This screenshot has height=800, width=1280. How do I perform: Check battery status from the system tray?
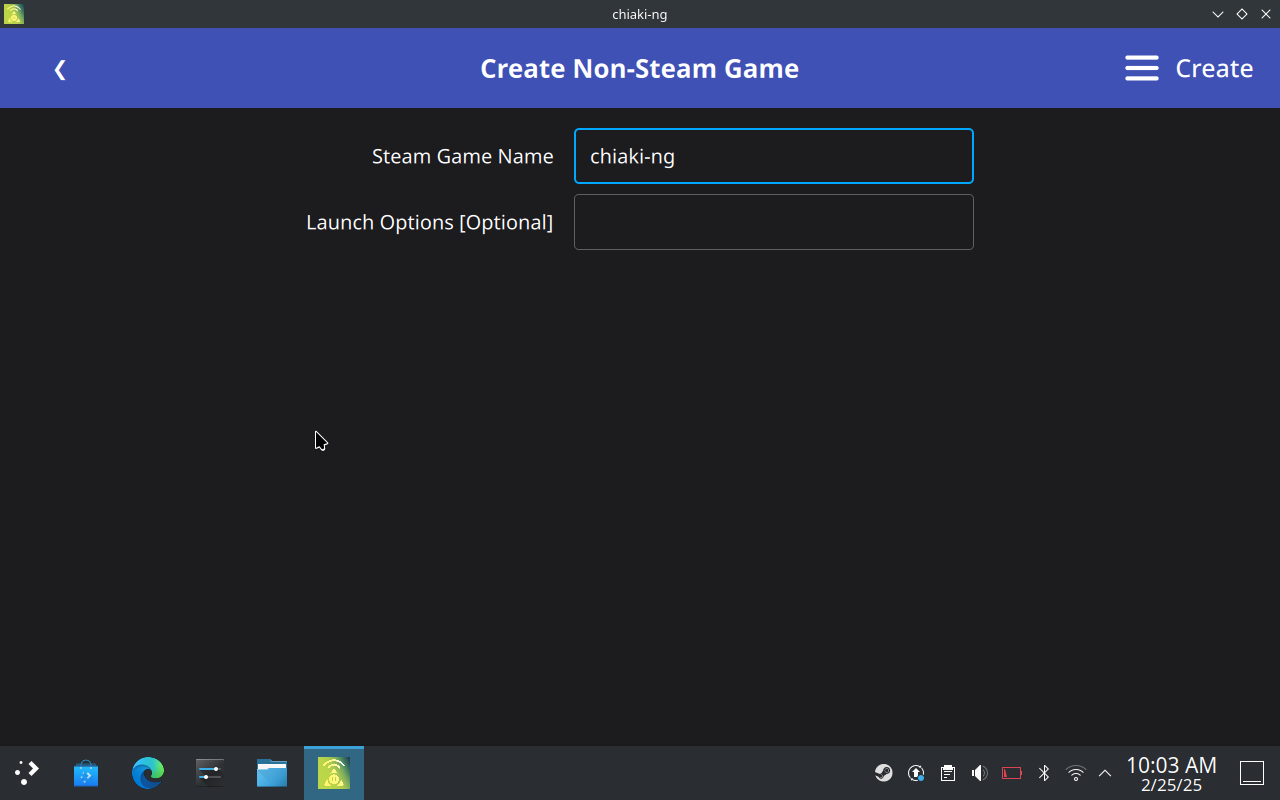[x=1011, y=772]
